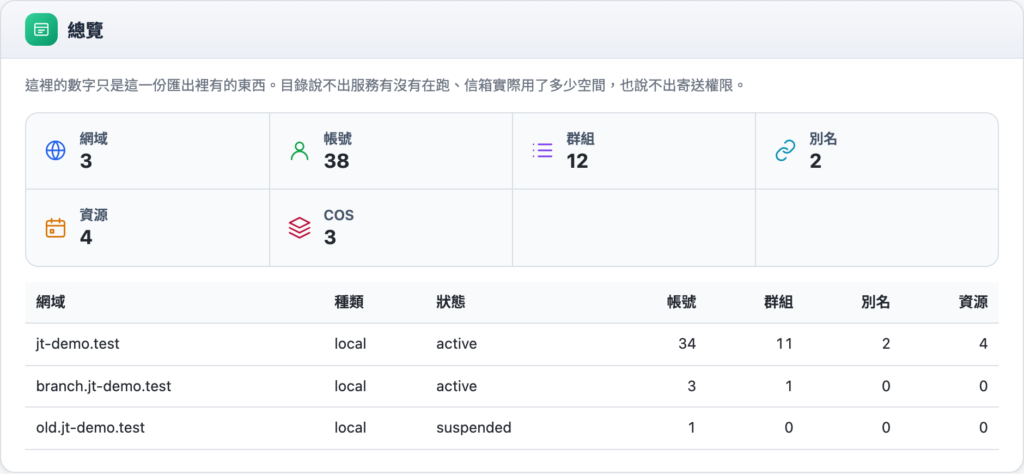Click the local type of jt-demo.test

click(350, 344)
